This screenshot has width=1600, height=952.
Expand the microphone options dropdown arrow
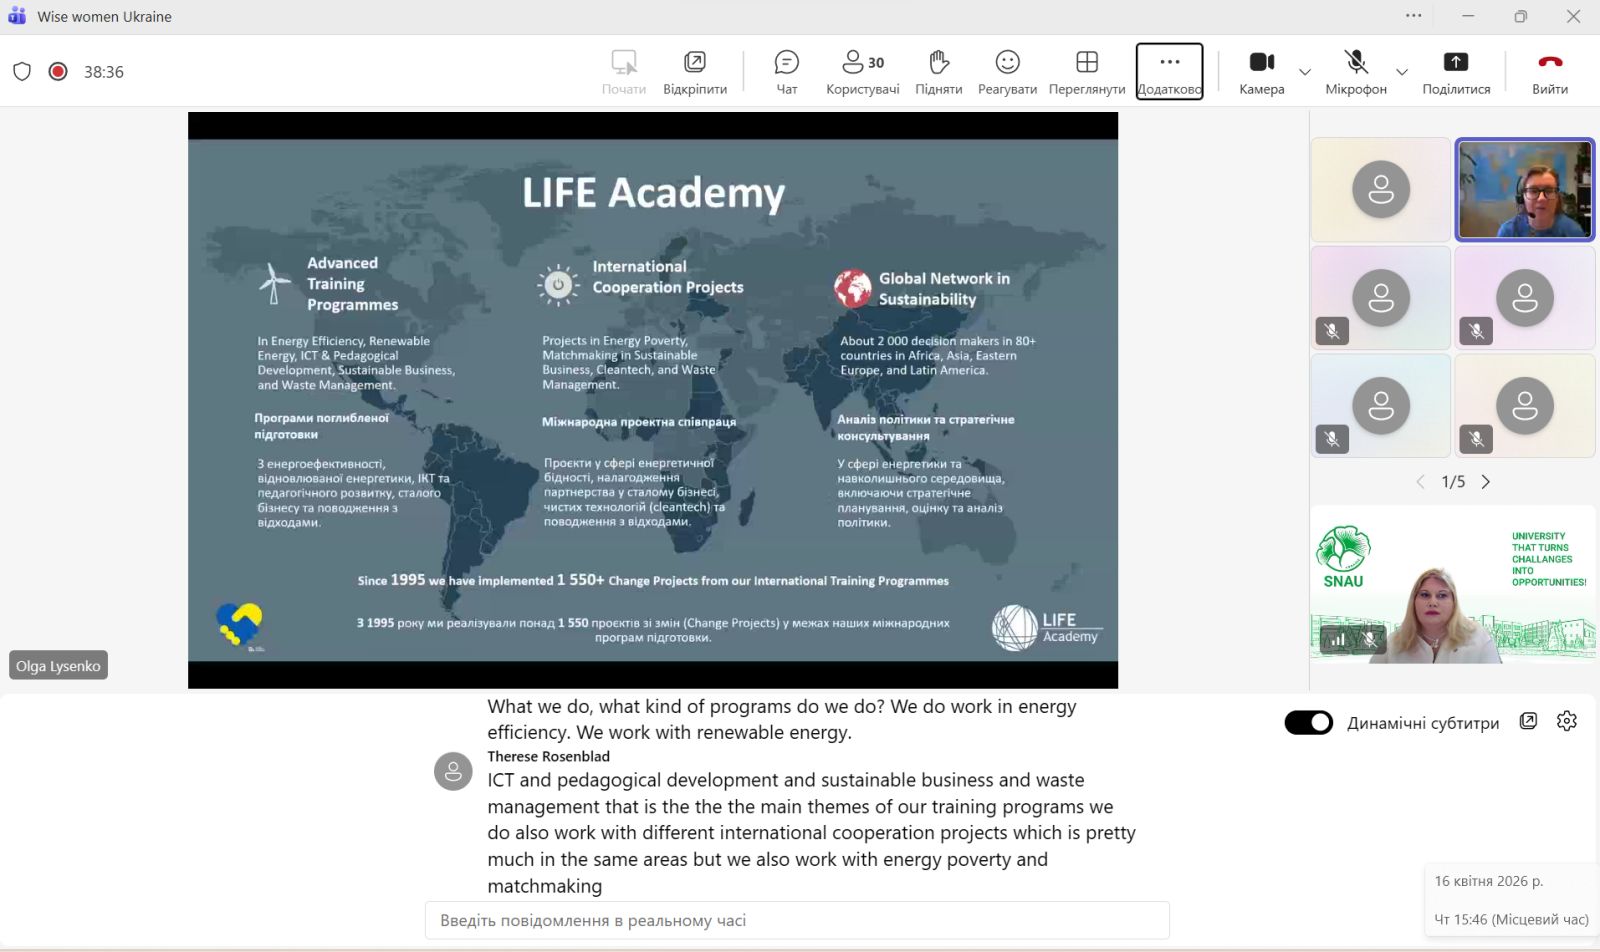click(1401, 72)
